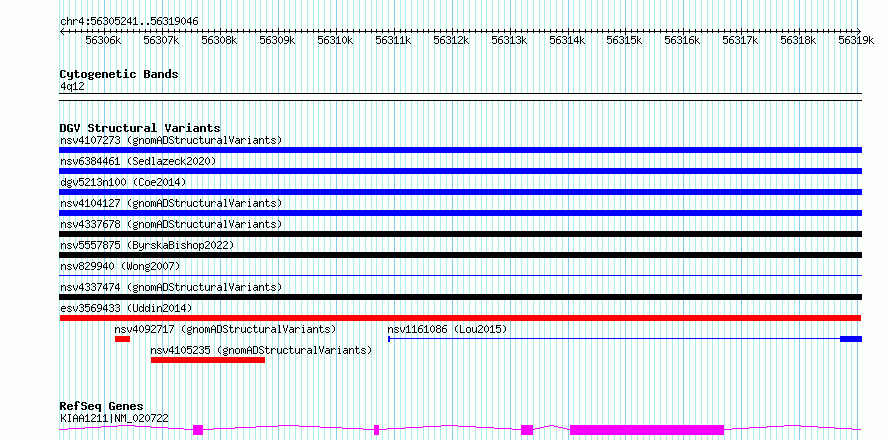Click the DGV Structural Variants track title
This screenshot has width=890, height=440.
(140, 128)
